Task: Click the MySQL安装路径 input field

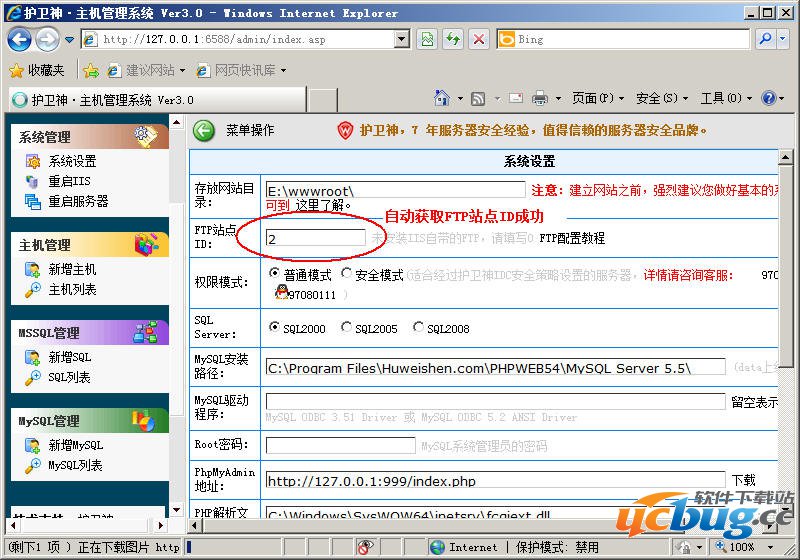Action: tap(495, 367)
